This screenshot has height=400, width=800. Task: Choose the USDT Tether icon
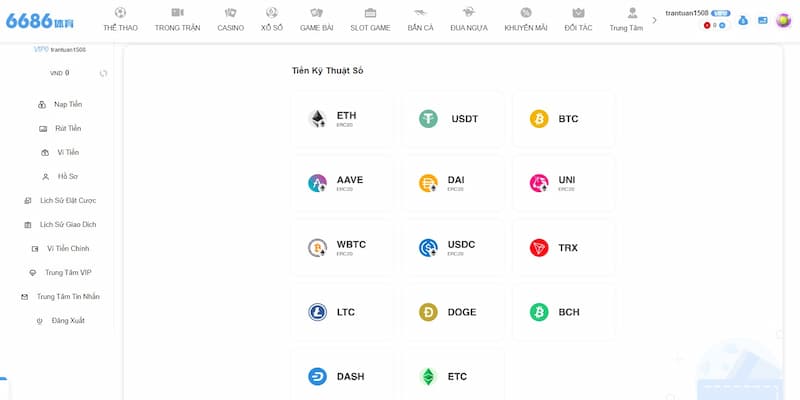pyautogui.click(x=428, y=119)
